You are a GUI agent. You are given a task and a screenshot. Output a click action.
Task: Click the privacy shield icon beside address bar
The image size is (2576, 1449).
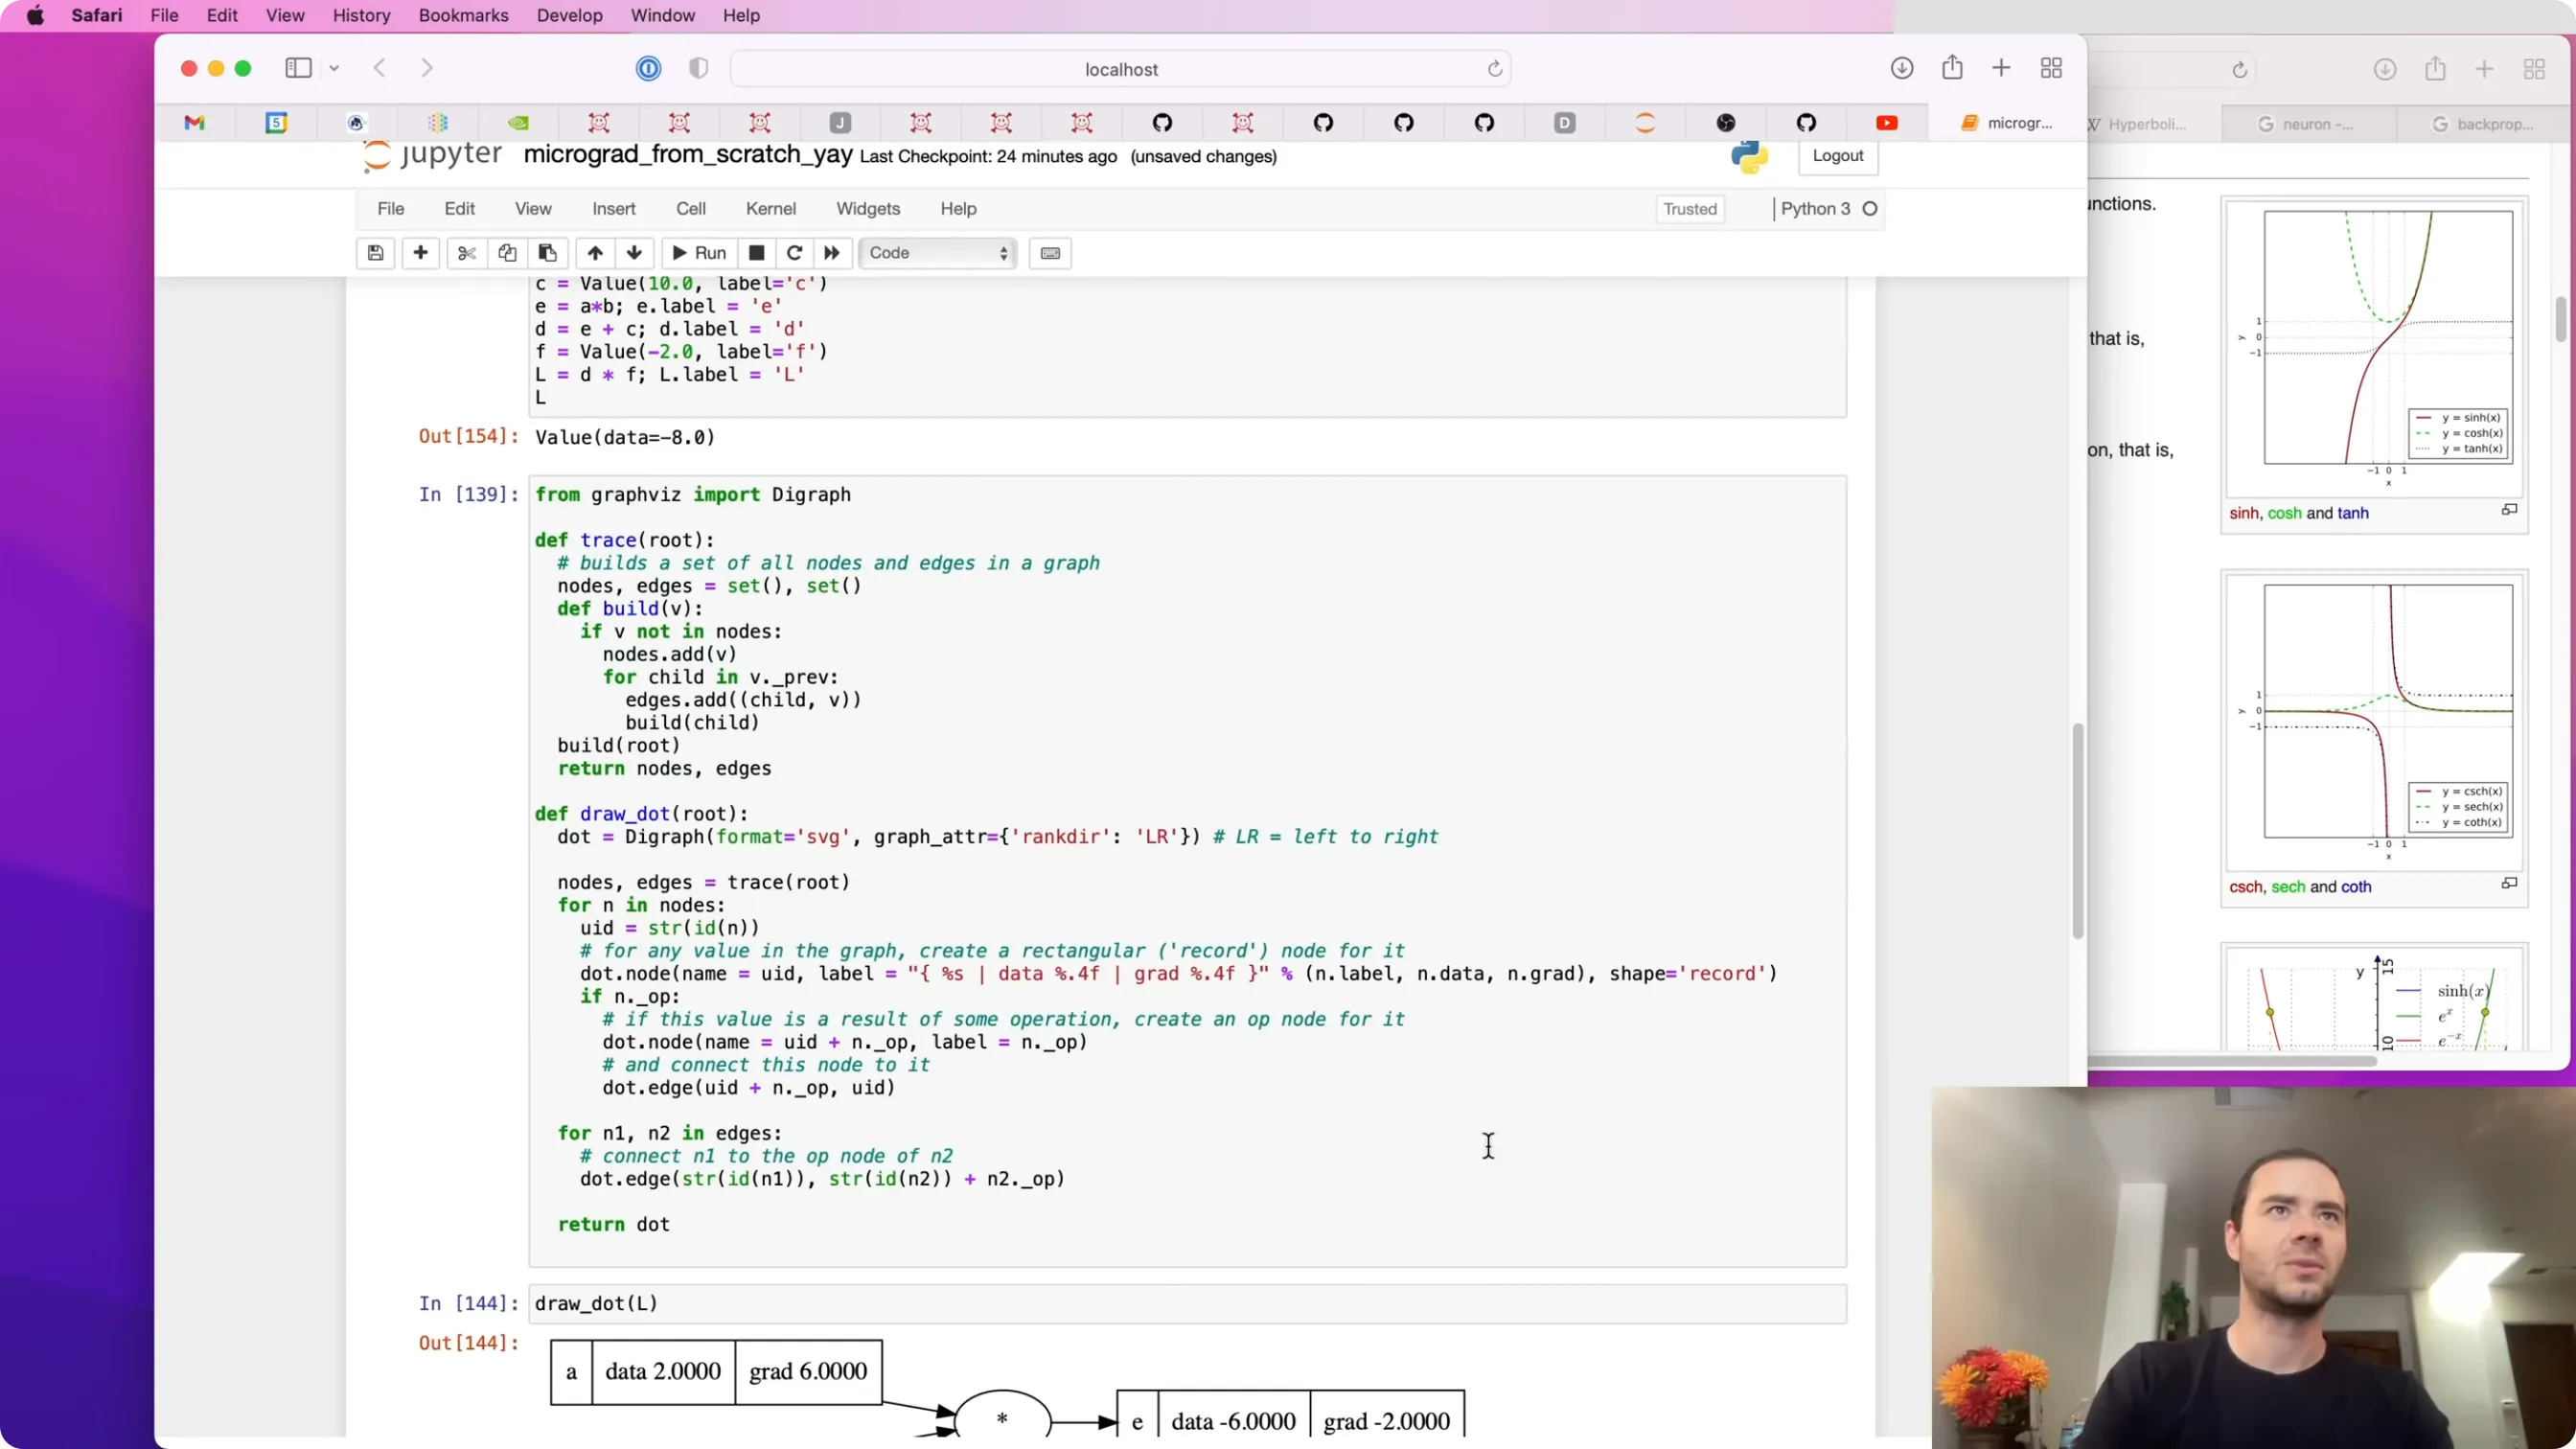(x=699, y=68)
